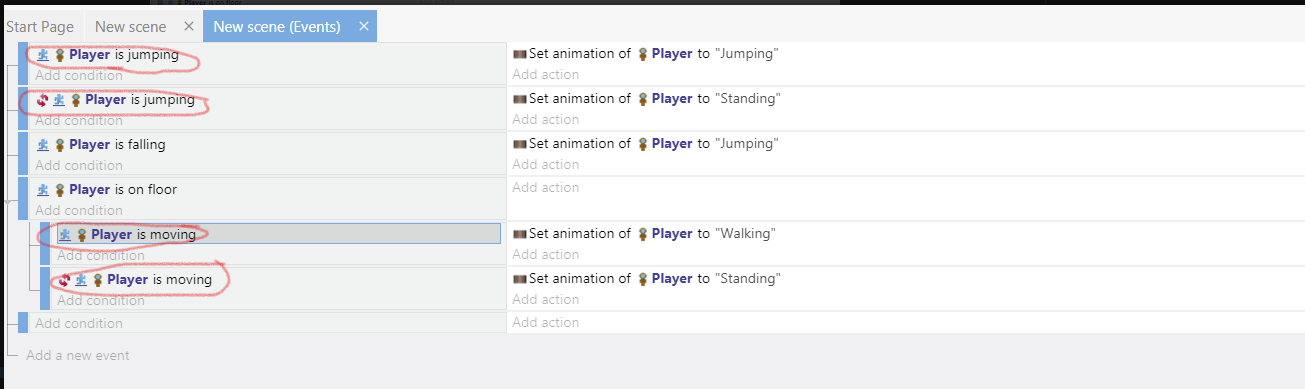Click the platformer icon in "is on floor" condition
This screenshot has height=389, width=1305.
43,190
